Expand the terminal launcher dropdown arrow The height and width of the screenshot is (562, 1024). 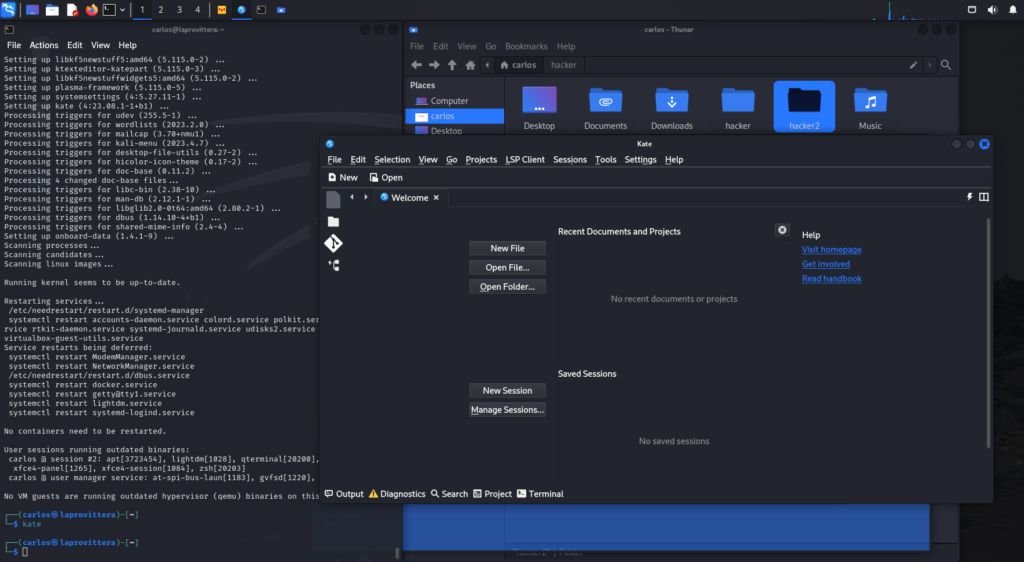pyautogui.click(x=122, y=10)
